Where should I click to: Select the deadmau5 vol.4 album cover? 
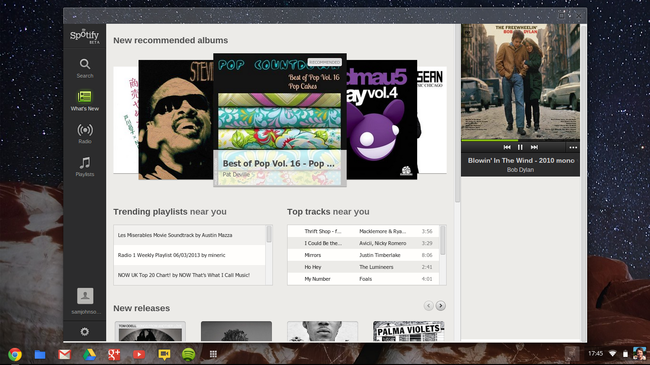point(382,119)
